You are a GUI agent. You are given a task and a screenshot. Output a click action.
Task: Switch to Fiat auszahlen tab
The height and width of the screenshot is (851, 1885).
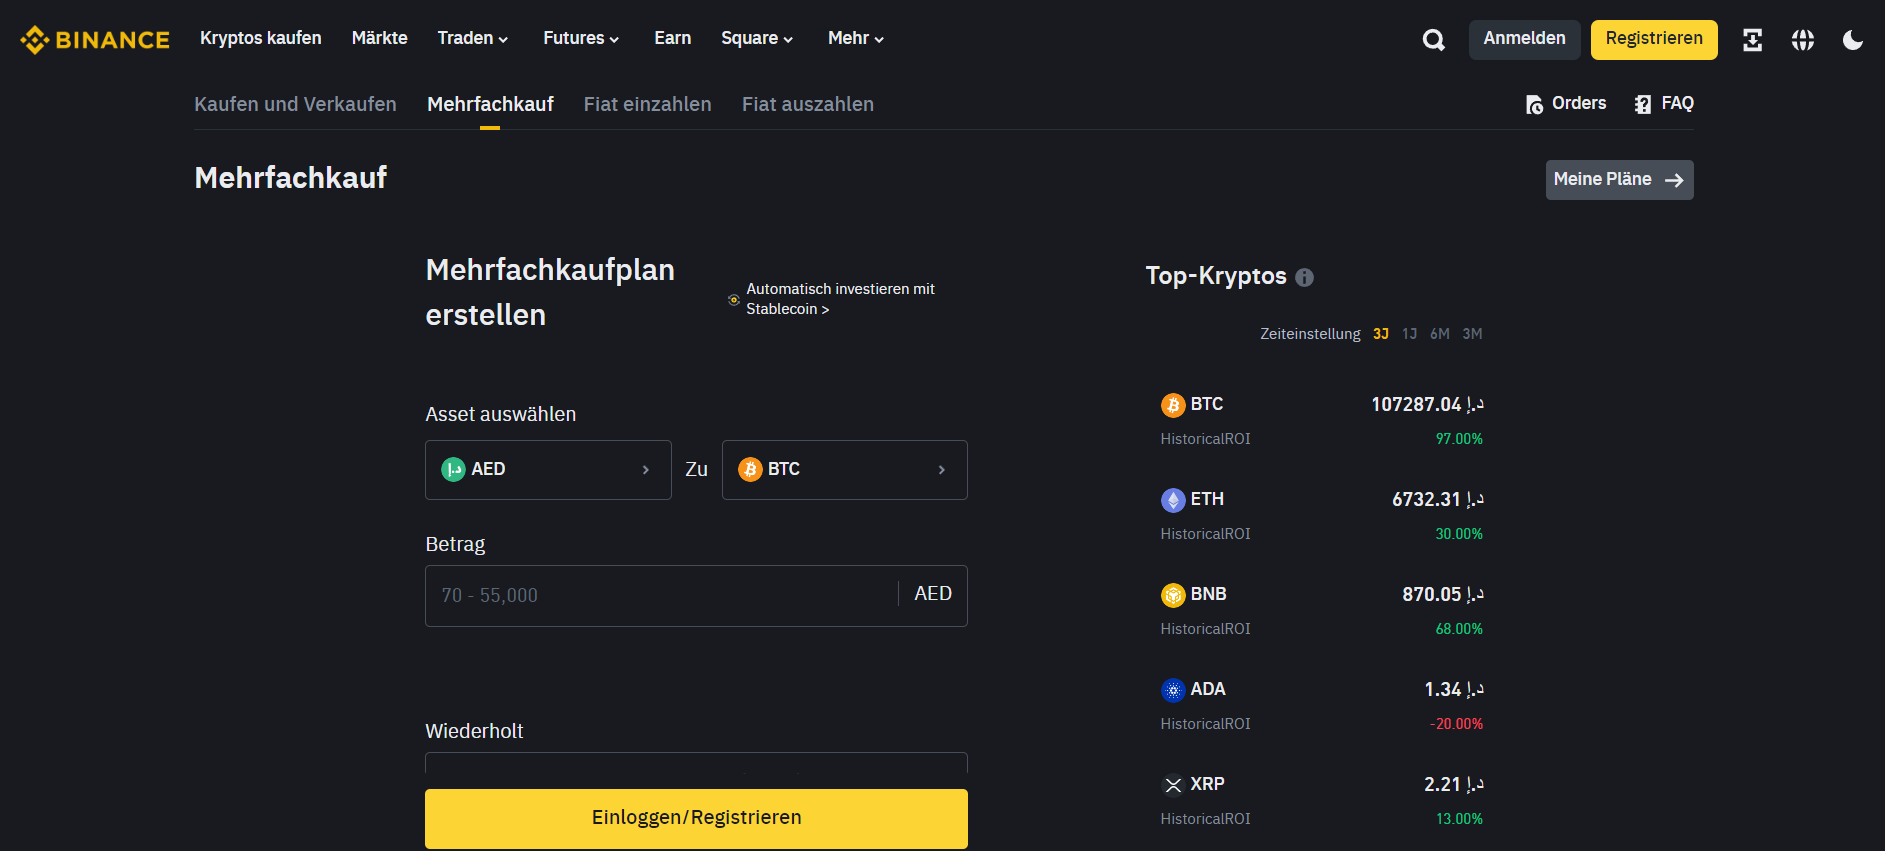pos(808,104)
